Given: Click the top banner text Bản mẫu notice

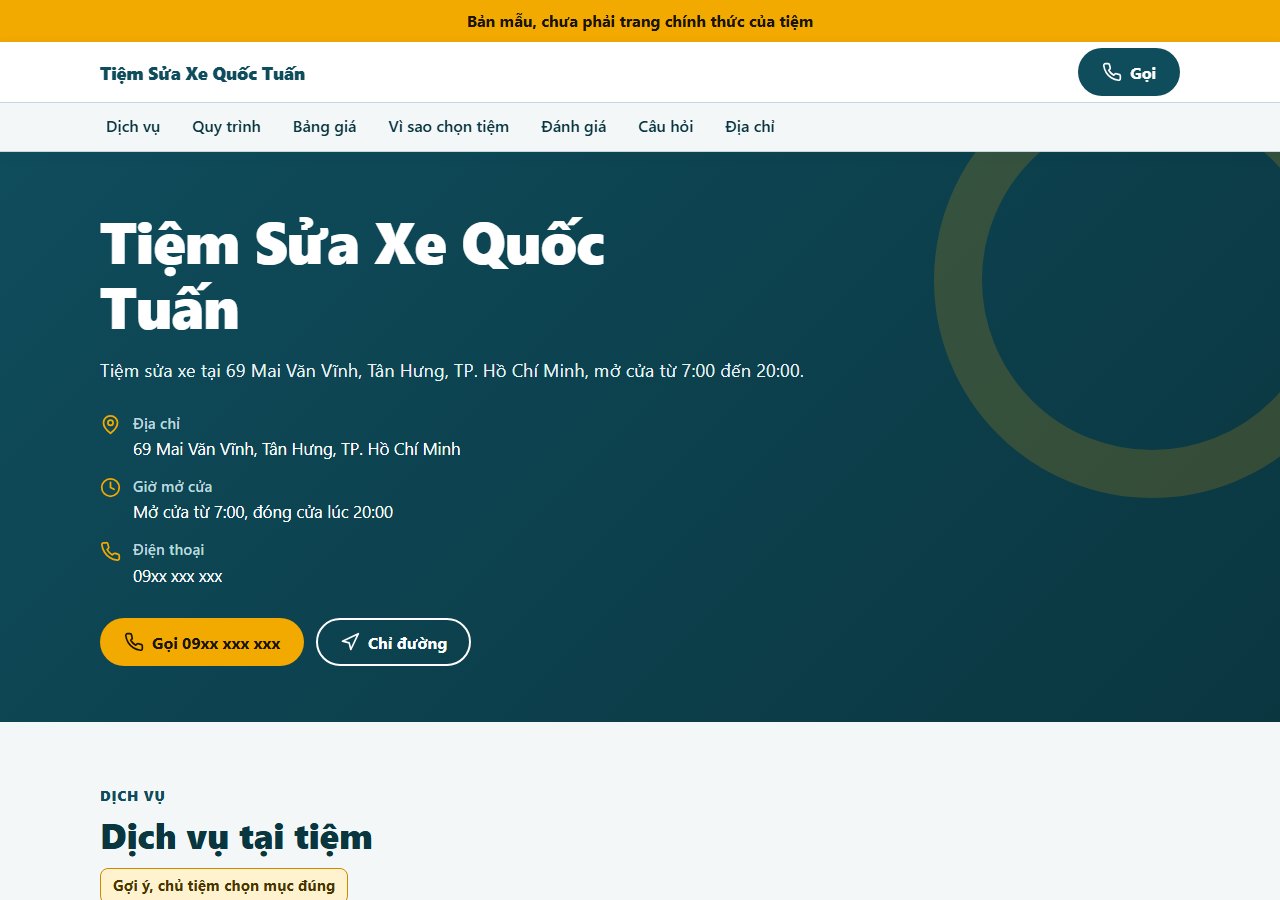Looking at the screenshot, I should click(x=640, y=21).
